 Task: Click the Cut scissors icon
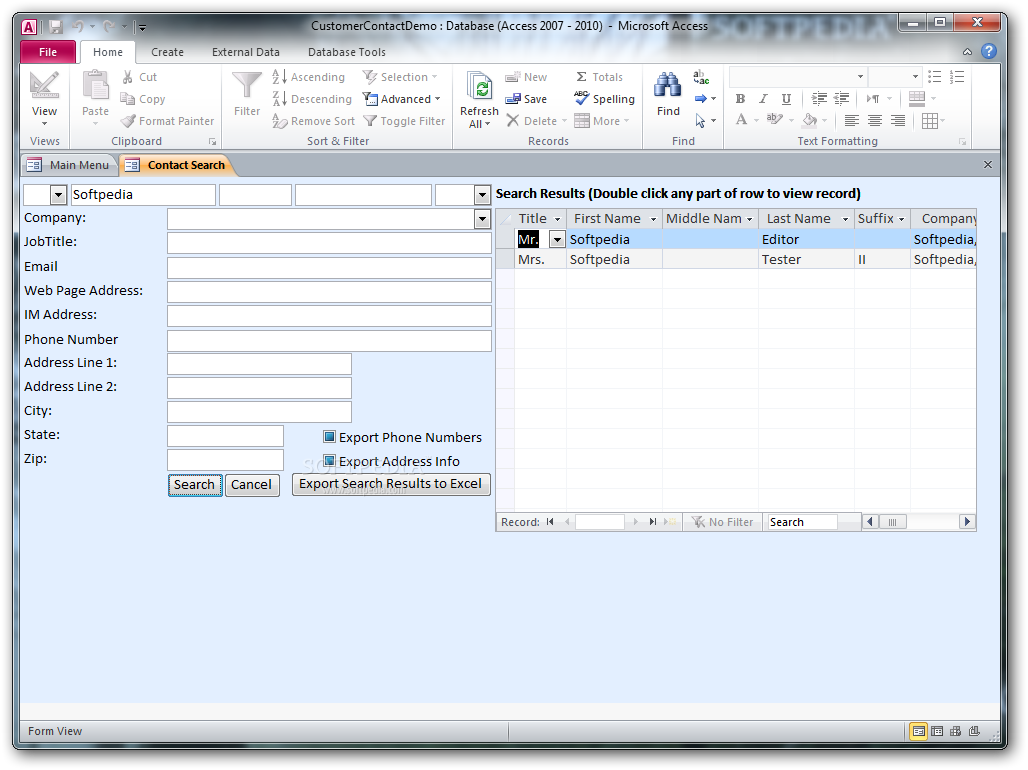click(x=128, y=77)
